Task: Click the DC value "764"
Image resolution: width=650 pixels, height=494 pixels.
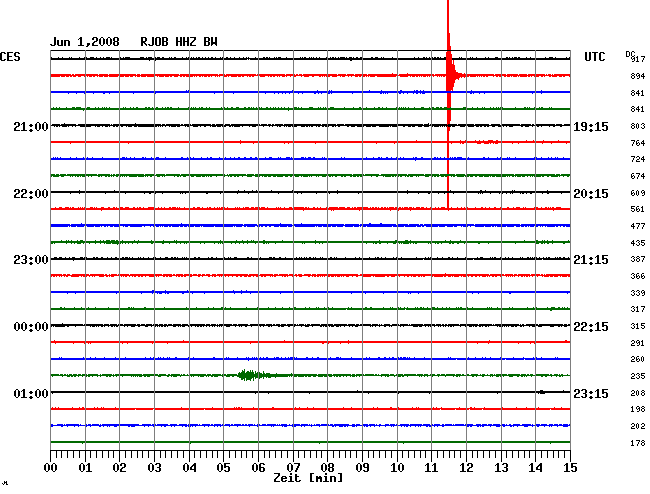Action: point(638,143)
